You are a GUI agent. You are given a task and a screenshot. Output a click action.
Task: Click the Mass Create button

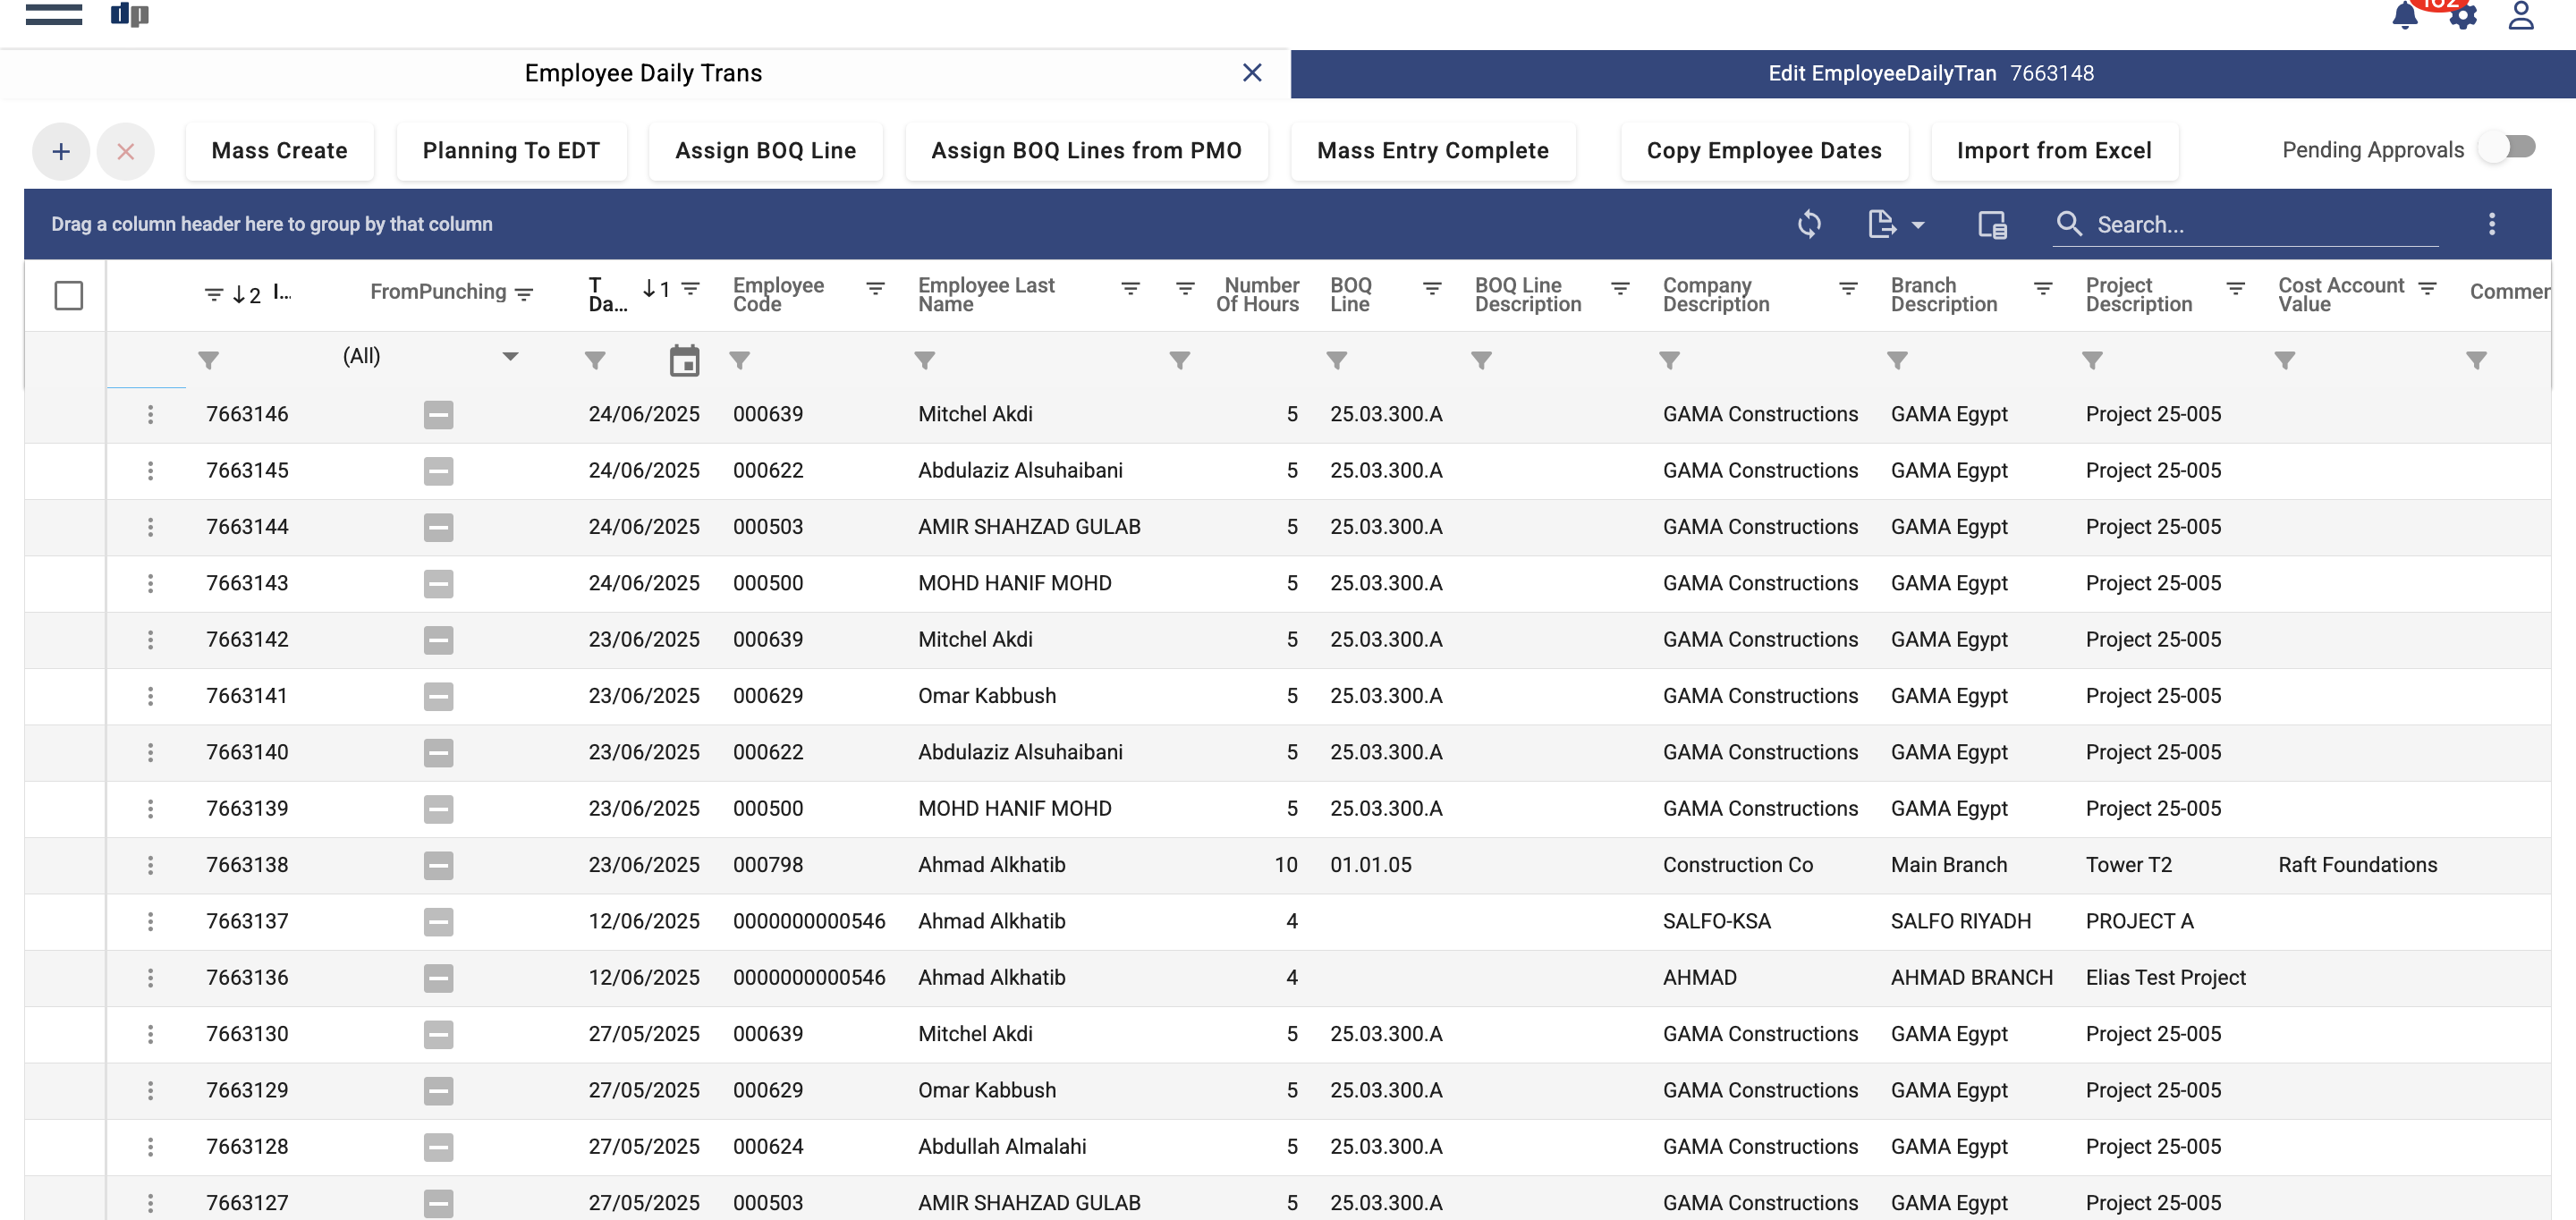(x=279, y=151)
